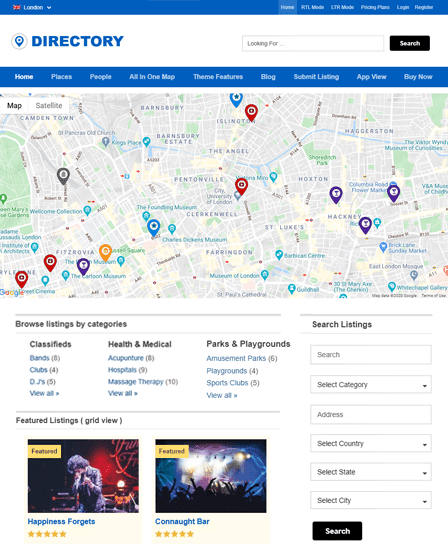Open Submit Listing in the nav bar
448x560 pixels.
click(x=316, y=77)
